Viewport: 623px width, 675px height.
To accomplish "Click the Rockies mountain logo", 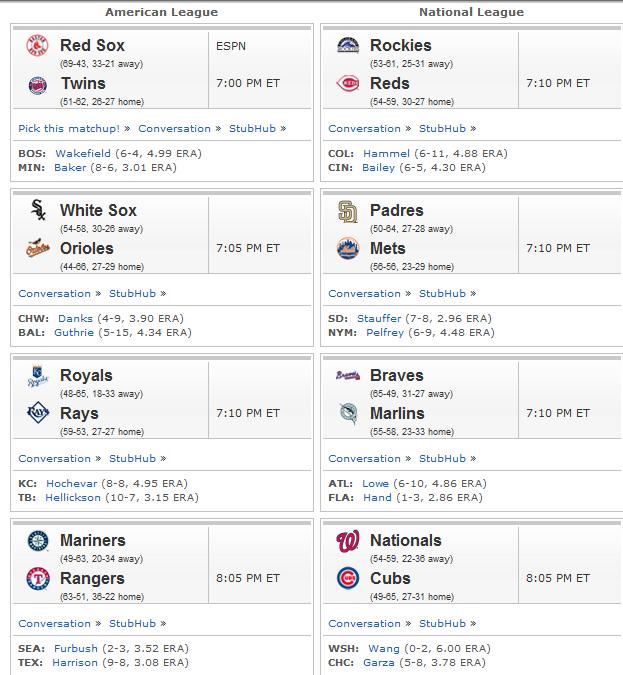I will coord(348,45).
